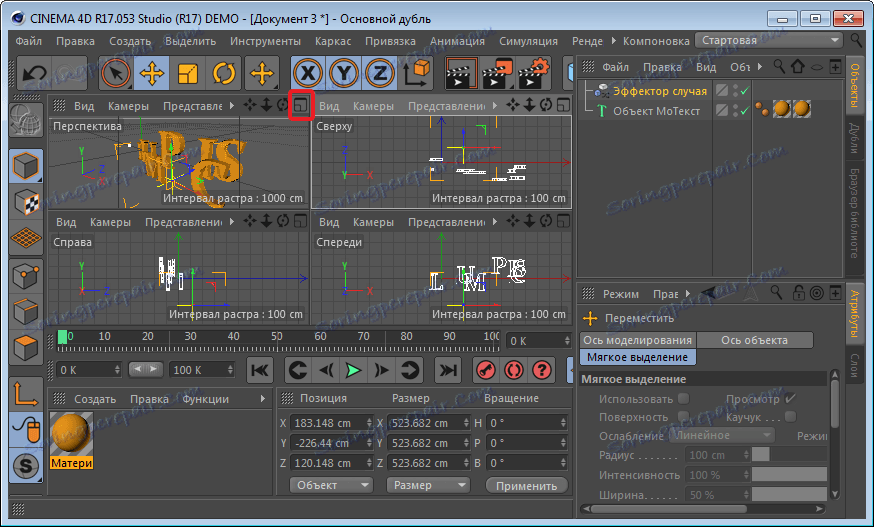The width and height of the screenshot is (874, 527).
Task: Go to start of animation
Action: (x=260, y=370)
